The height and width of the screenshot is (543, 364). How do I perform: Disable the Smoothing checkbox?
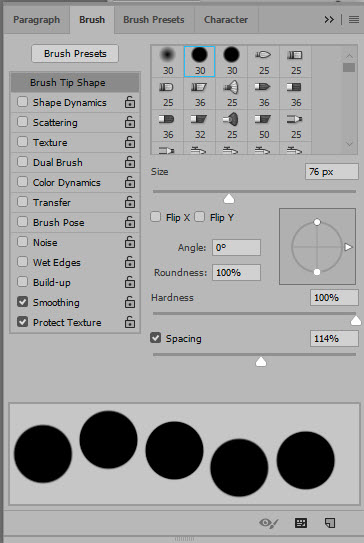click(x=23, y=302)
